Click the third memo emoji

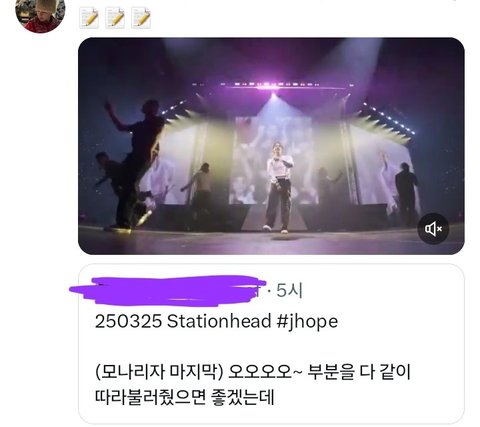click(x=141, y=17)
